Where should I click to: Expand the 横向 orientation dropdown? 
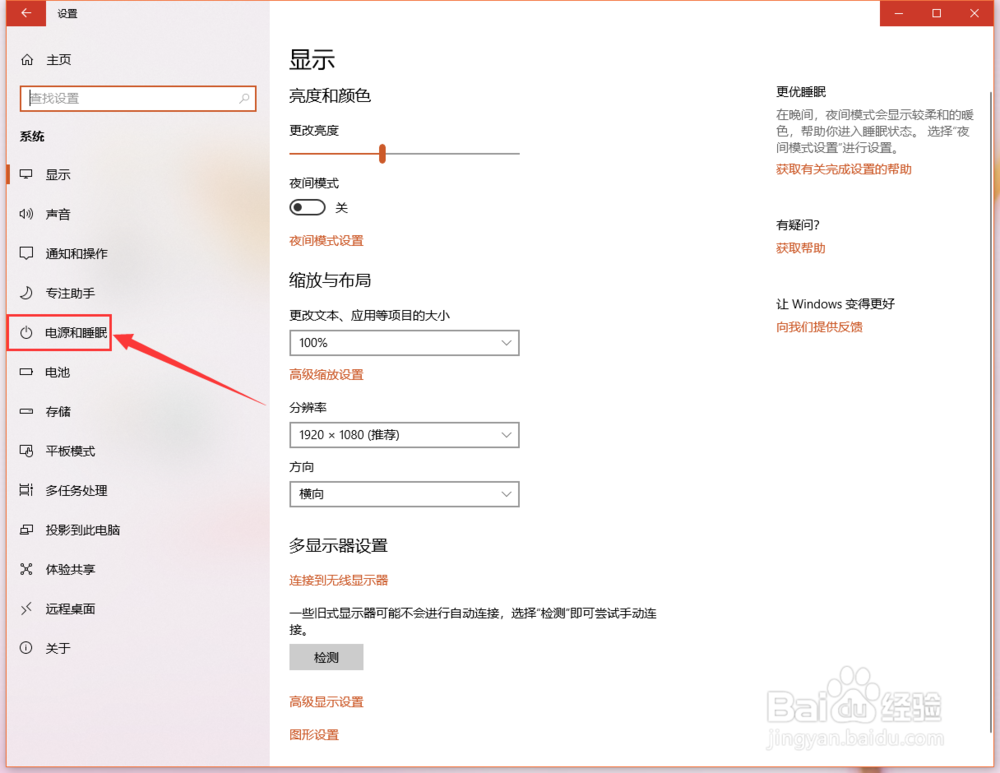click(404, 494)
